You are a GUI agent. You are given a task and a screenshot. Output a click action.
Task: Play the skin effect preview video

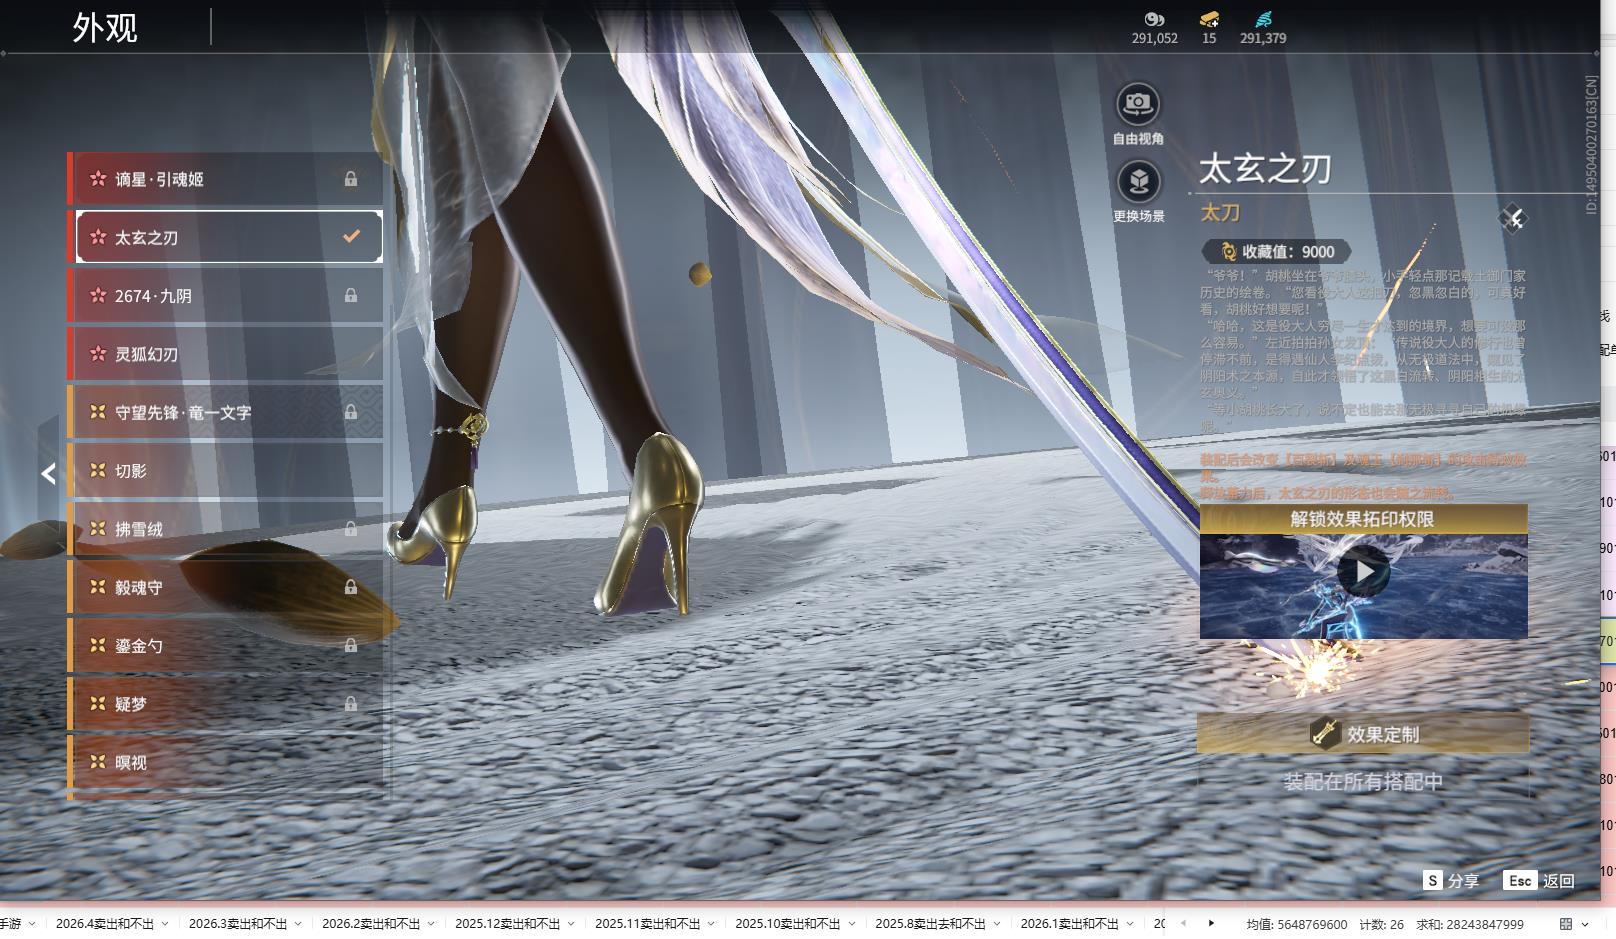1363,572
